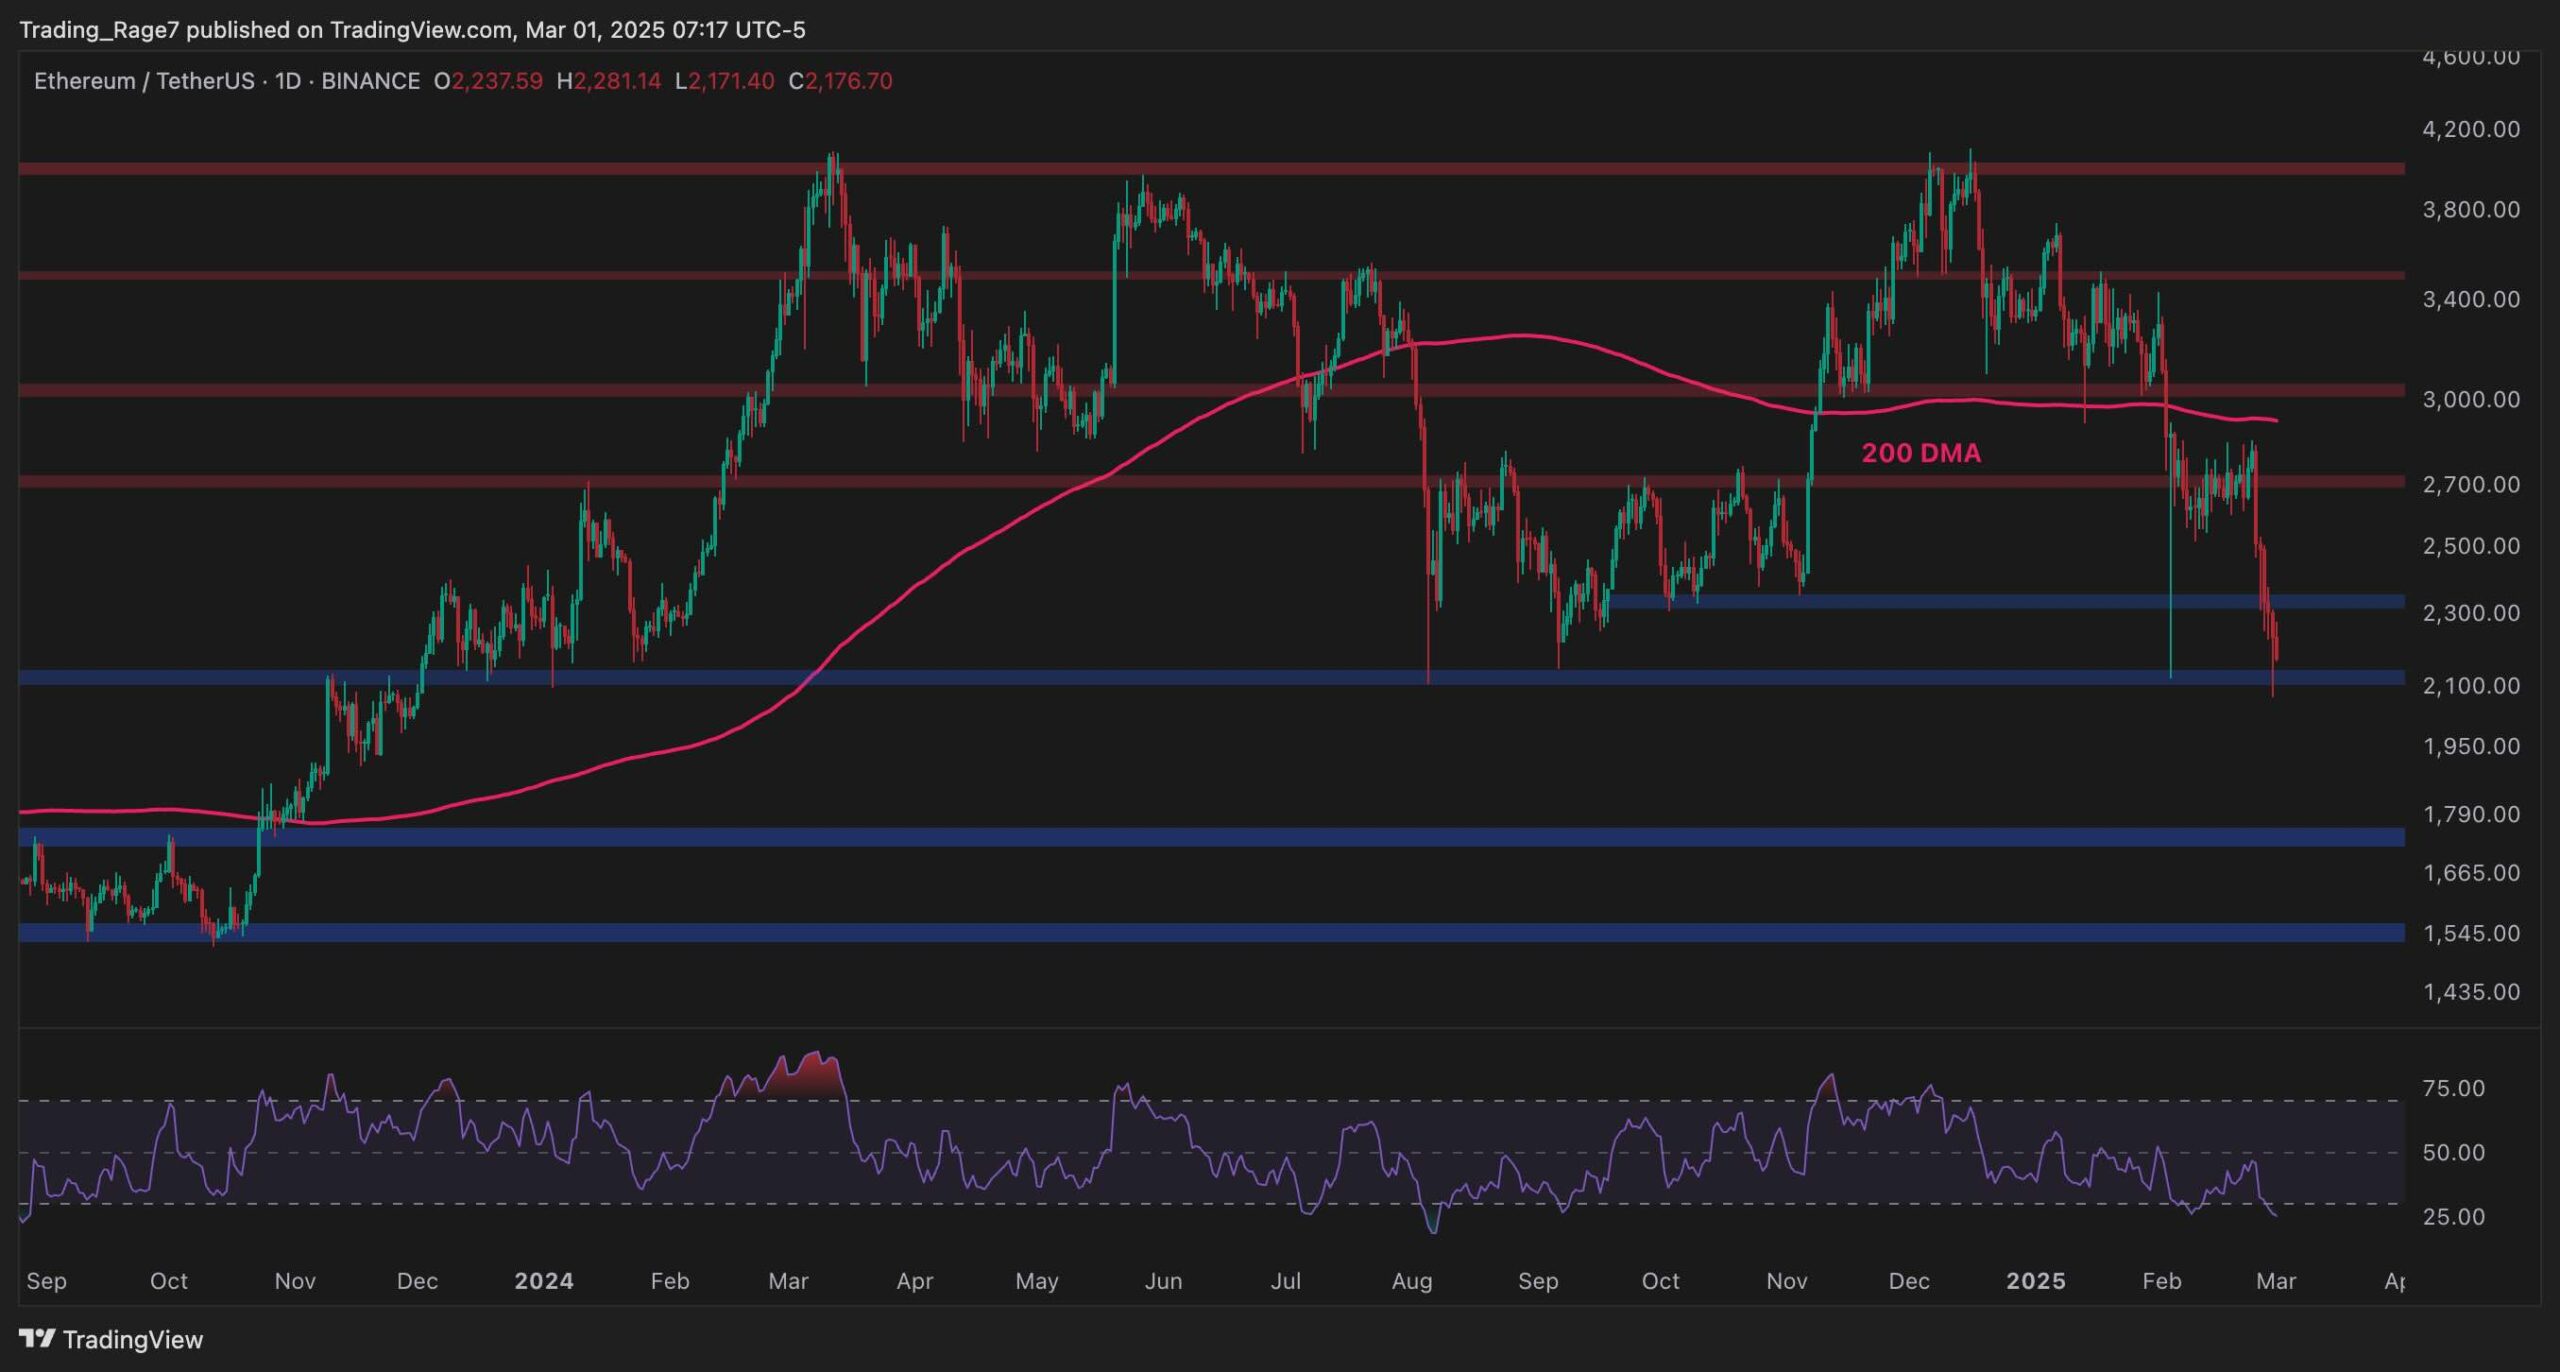Click the closing price value C2,176.70
Image resolution: width=2560 pixels, height=1372 pixels.
[840, 81]
